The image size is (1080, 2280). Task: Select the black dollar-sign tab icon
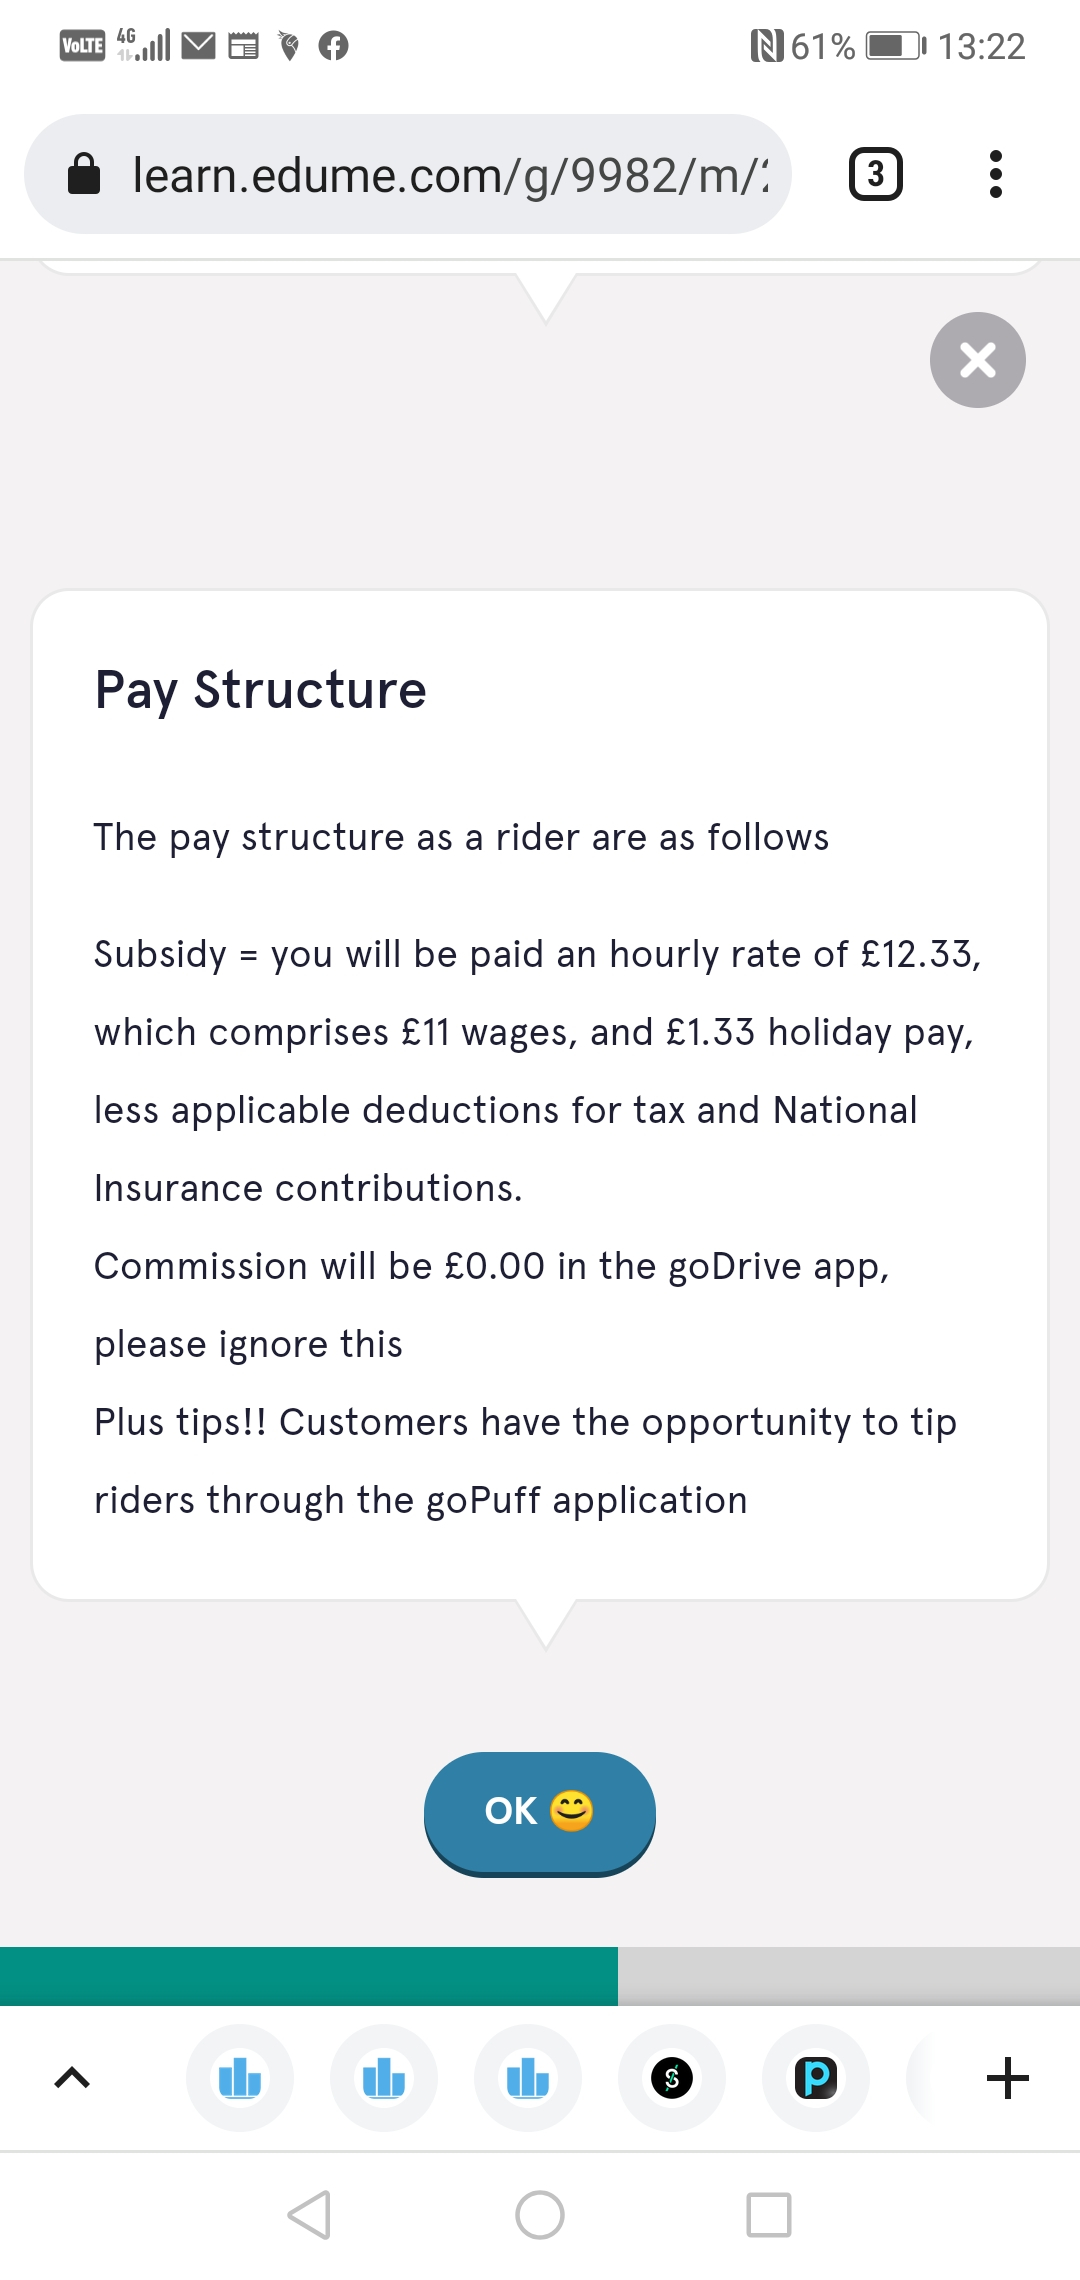point(672,2078)
